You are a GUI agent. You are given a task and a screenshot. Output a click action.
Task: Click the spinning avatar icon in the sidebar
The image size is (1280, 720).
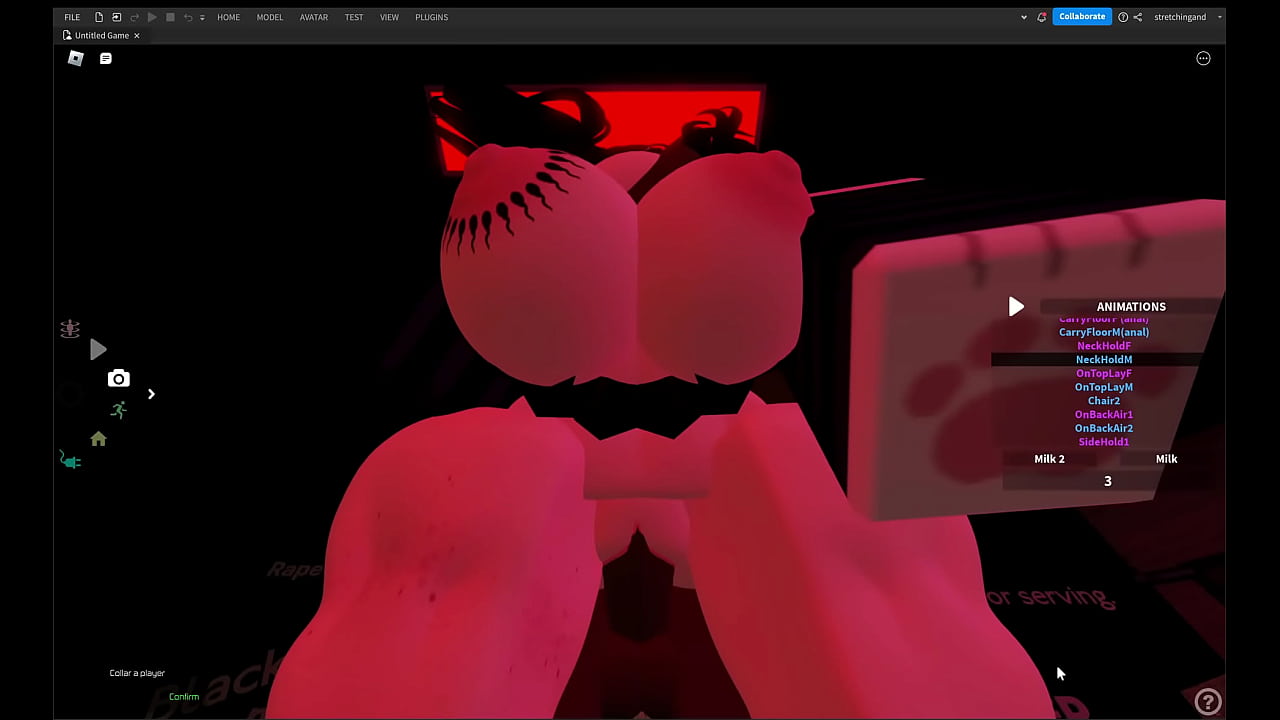(x=69, y=328)
